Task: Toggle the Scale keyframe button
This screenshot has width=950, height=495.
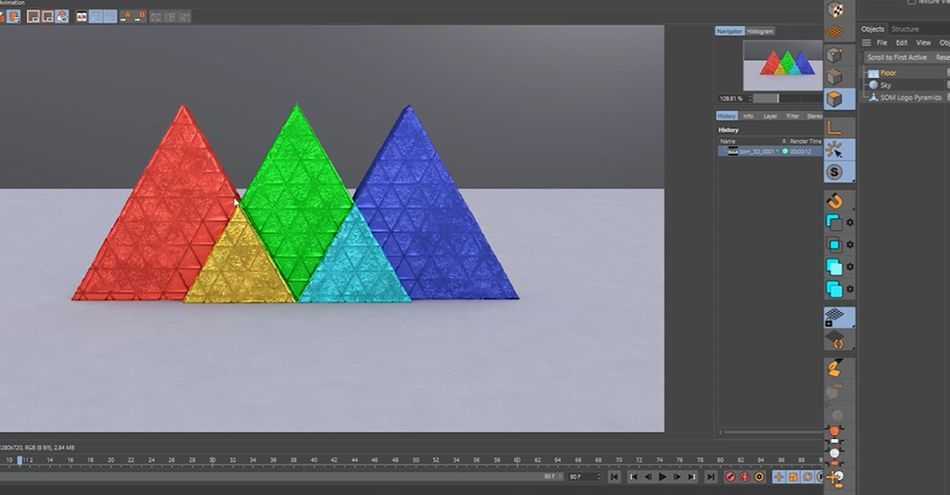Action: coord(793,477)
